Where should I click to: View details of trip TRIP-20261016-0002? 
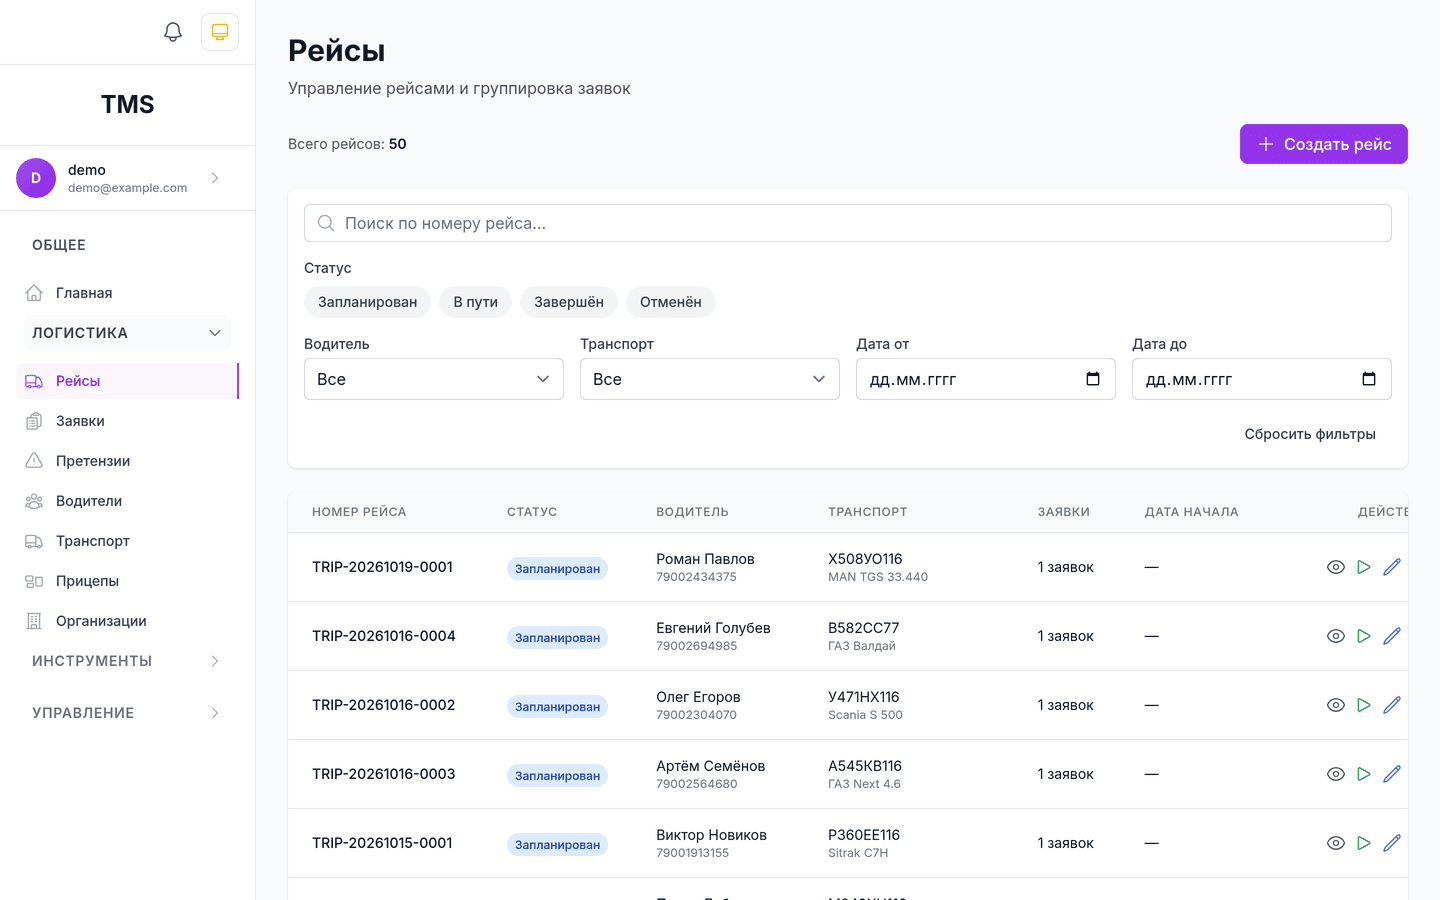pos(1336,705)
